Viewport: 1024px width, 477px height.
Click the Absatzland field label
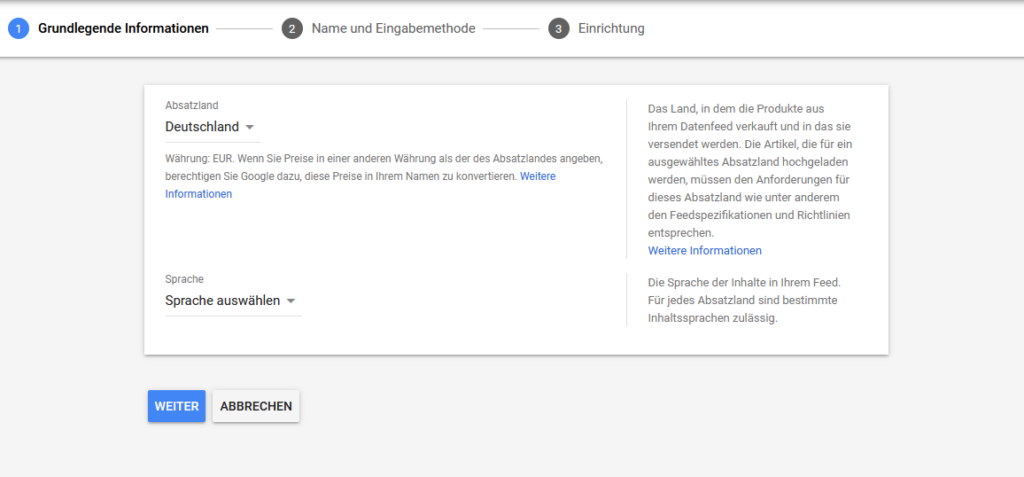click(x=191, y=105)
